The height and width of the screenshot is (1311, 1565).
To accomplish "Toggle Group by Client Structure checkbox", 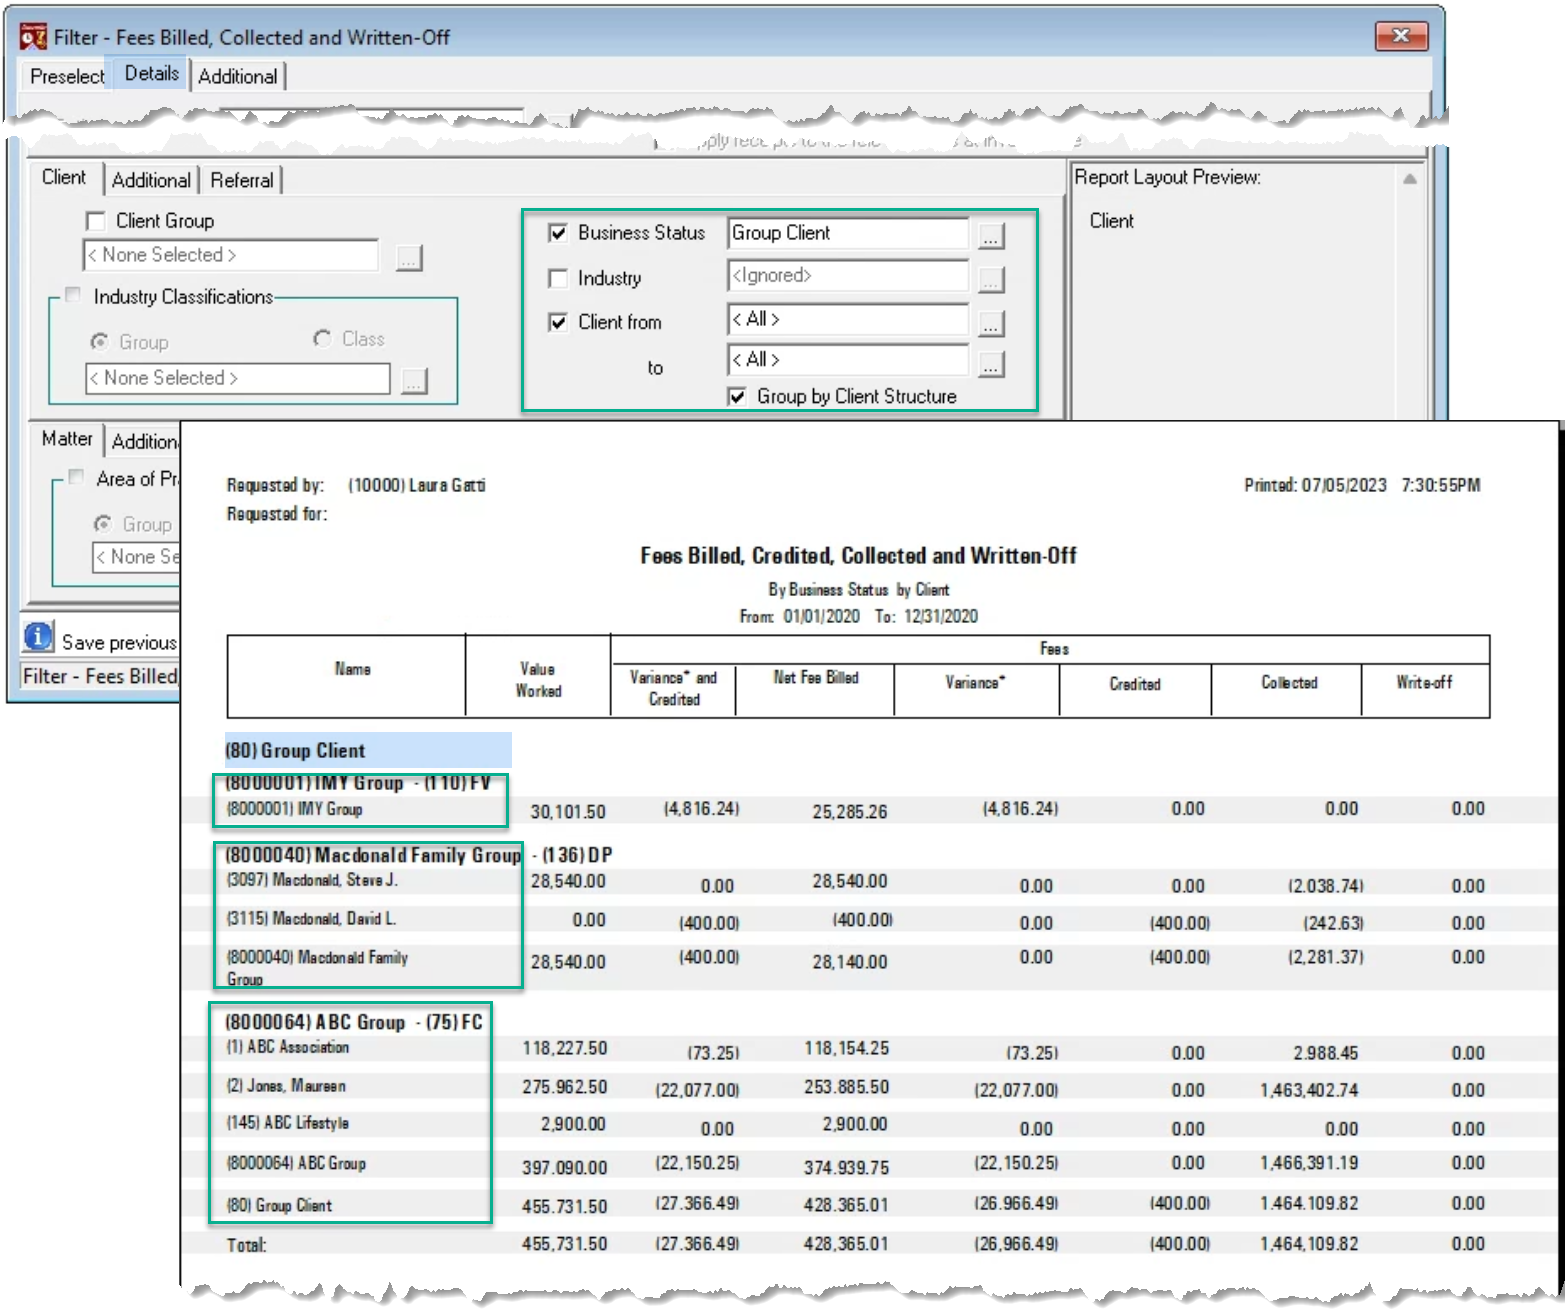I will point(737,397).
